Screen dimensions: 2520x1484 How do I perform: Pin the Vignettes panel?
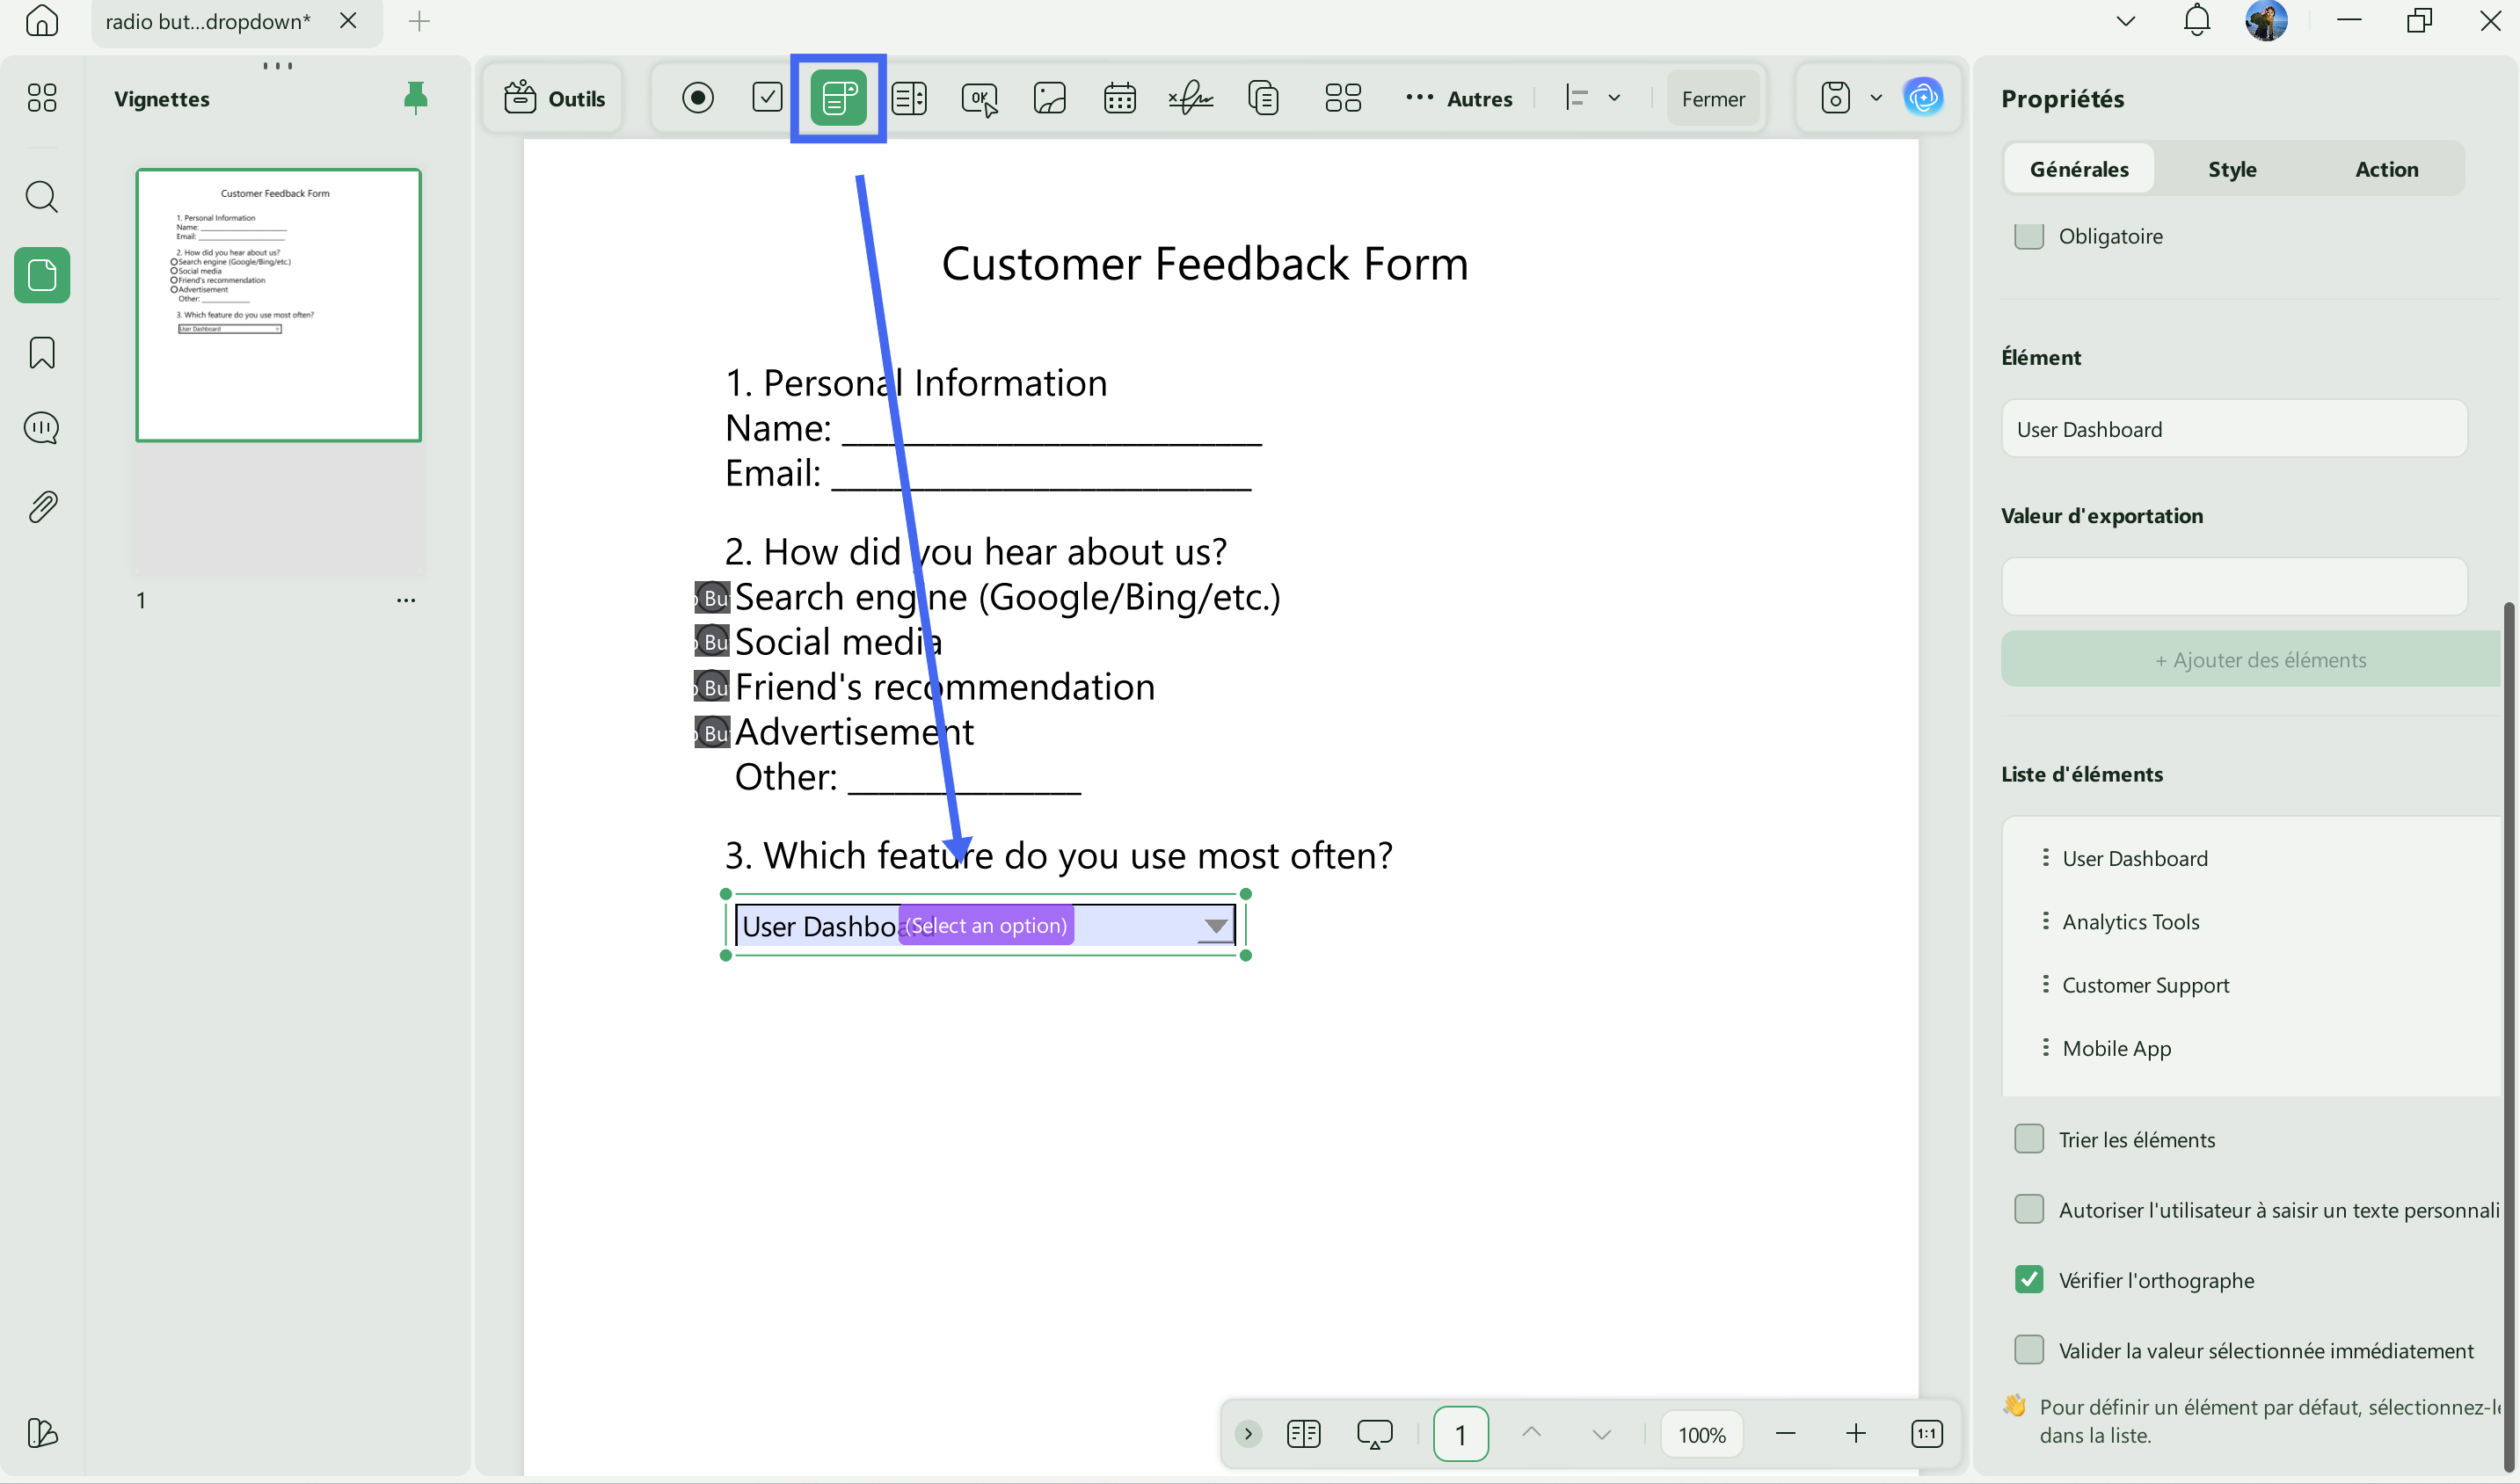tap(415, 98)
